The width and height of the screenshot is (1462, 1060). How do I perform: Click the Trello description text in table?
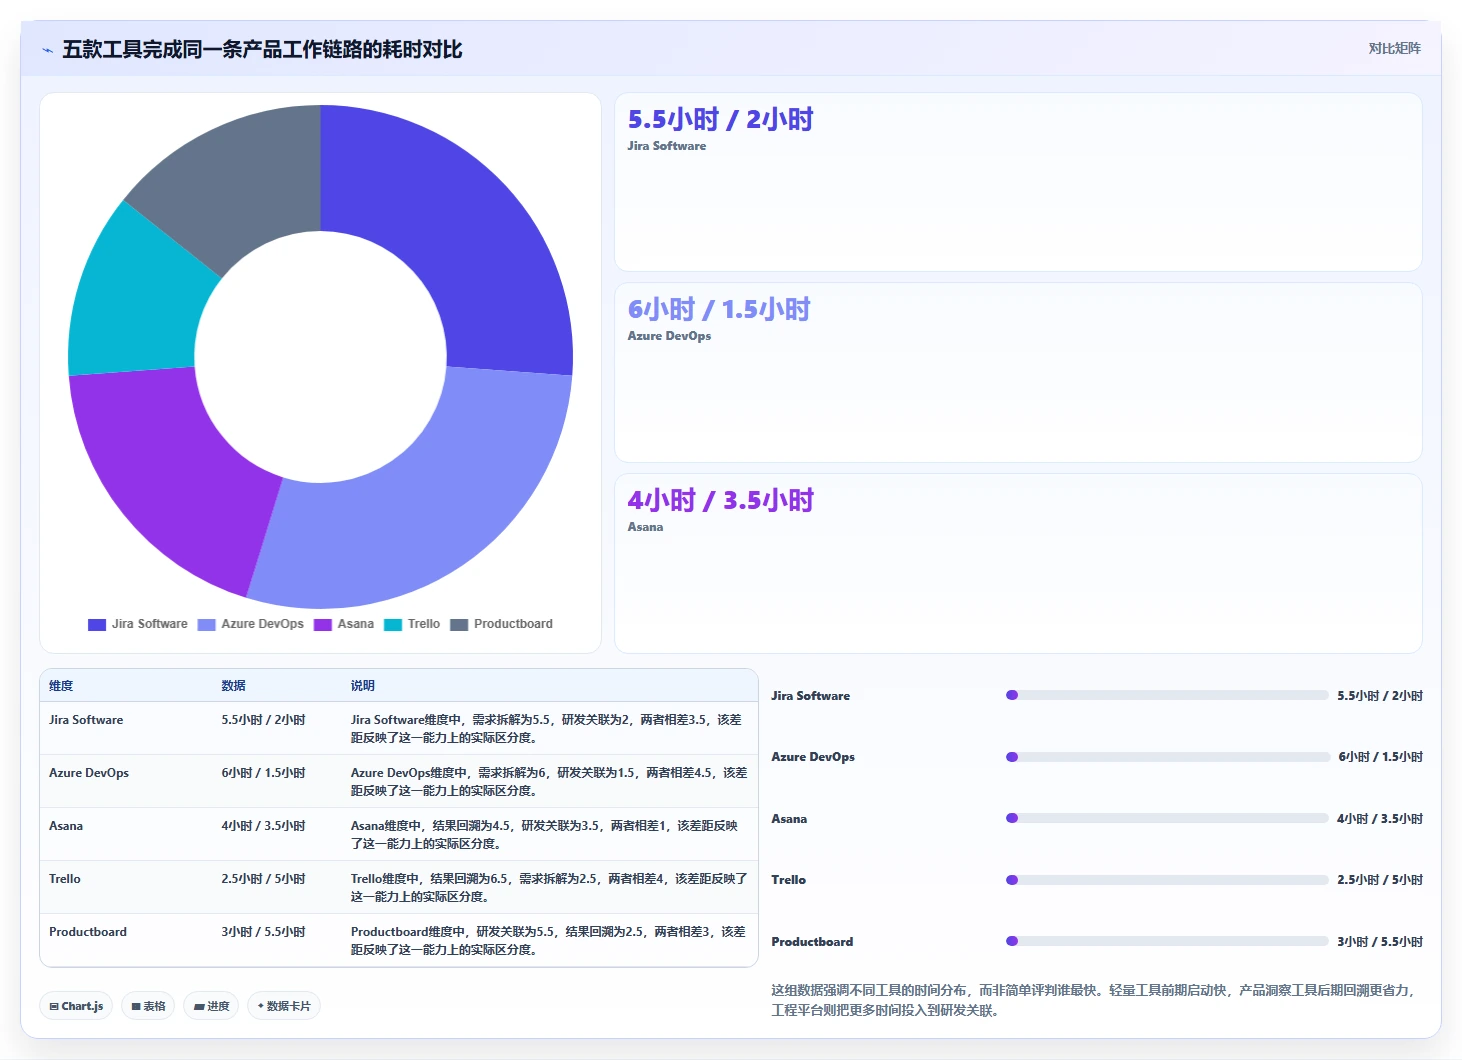[x=549, y=888]
